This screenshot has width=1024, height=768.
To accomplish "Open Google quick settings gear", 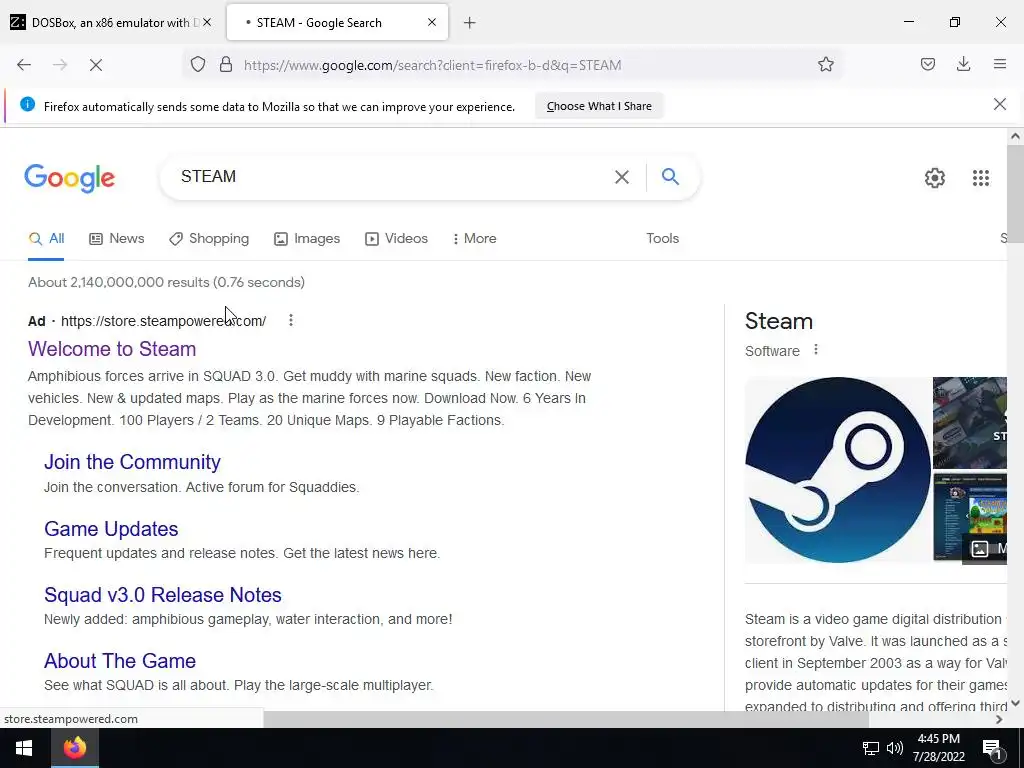I will [935, 178].
